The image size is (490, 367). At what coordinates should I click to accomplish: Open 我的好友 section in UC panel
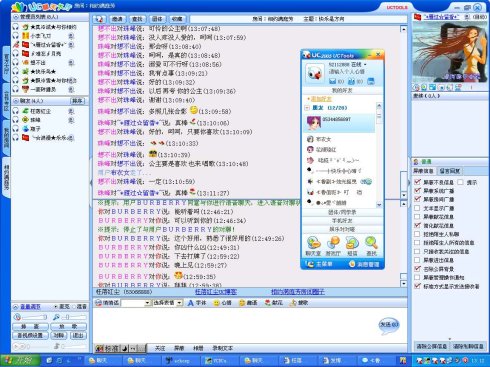click(x=342, y=90)
